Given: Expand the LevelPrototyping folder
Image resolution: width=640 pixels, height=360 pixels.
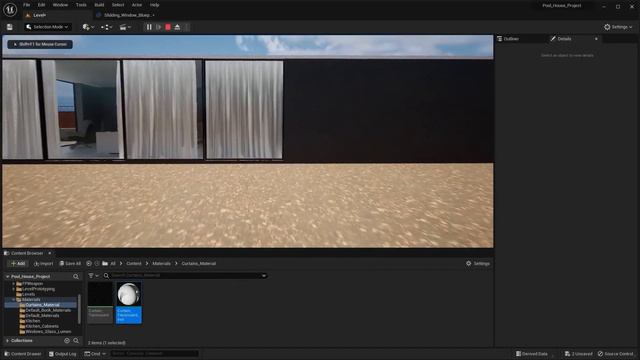Looking at the screenshot, I should pos(13,289).
